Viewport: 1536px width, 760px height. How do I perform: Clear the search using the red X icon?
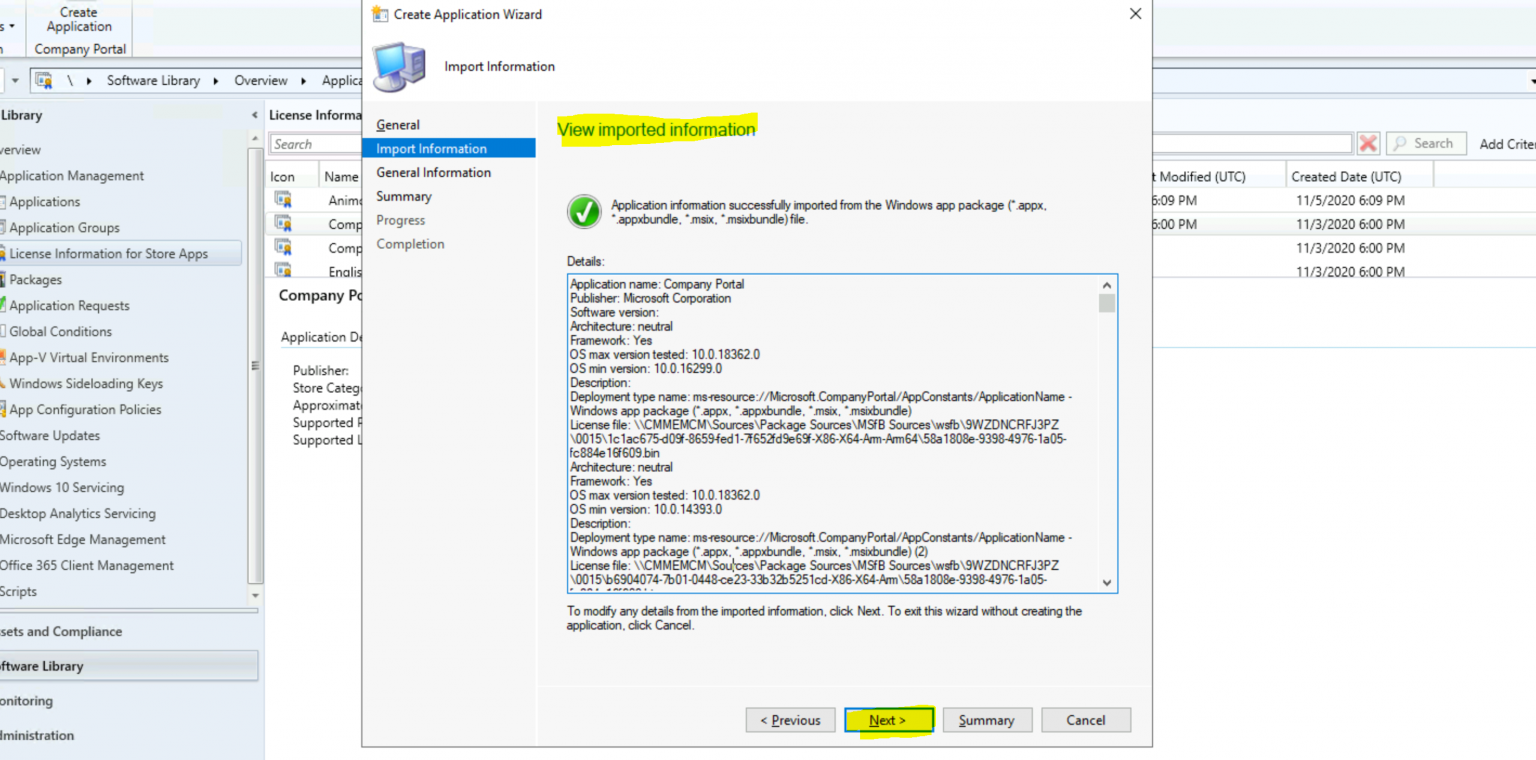1368,143
